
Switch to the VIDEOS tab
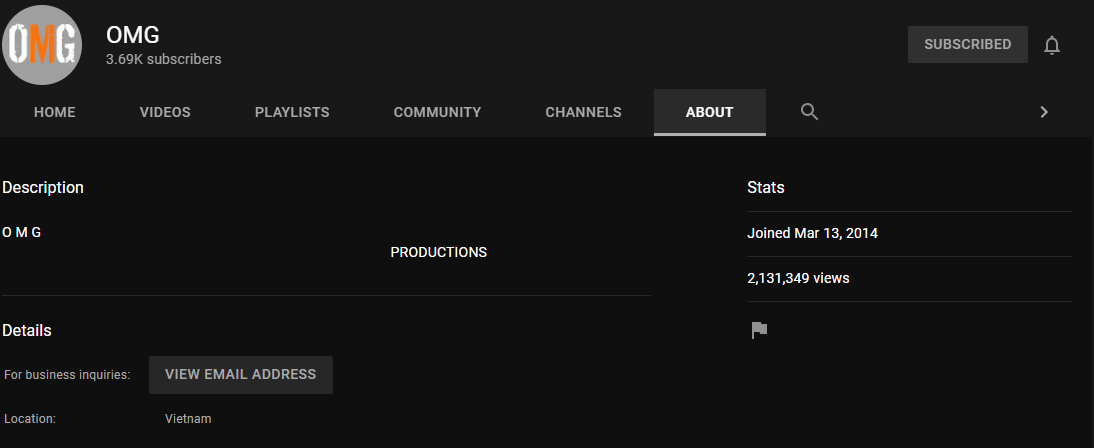click(165, 112)
